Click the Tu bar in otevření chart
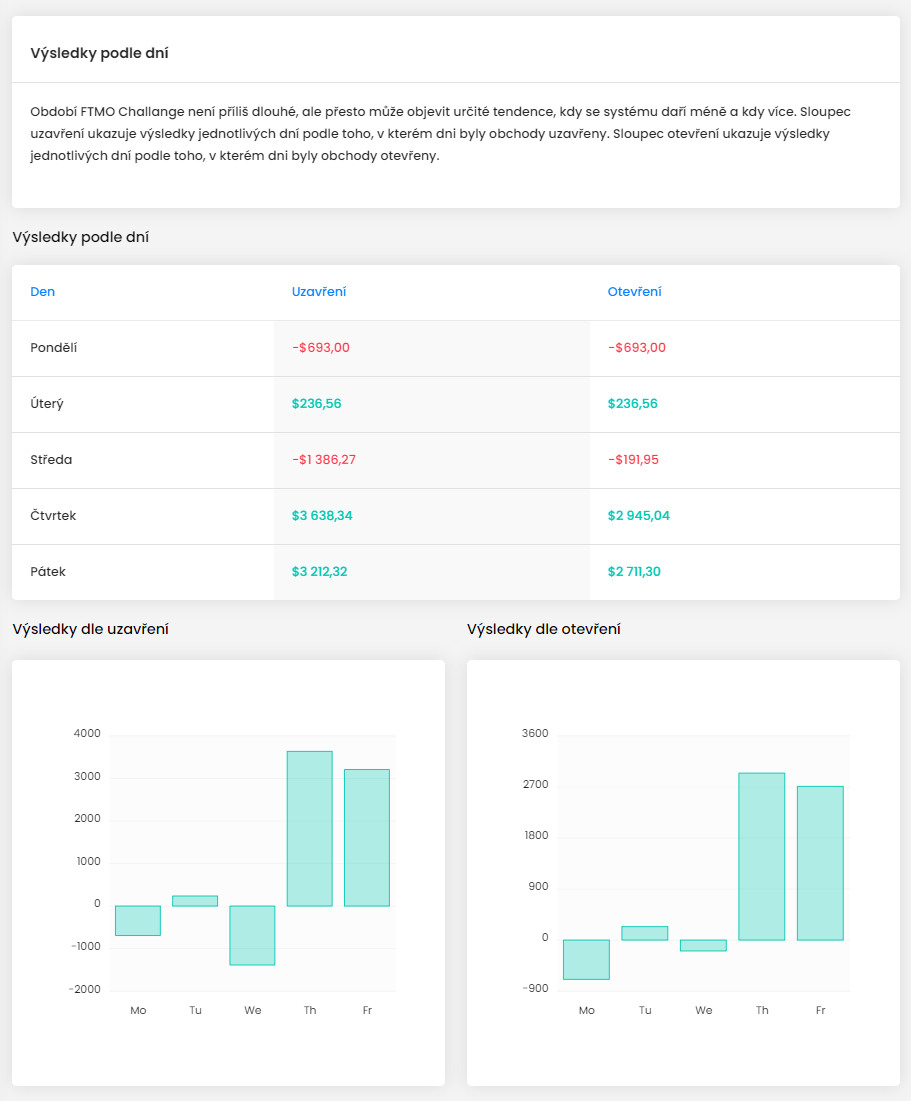The image size is (911, 1101). 645,933
